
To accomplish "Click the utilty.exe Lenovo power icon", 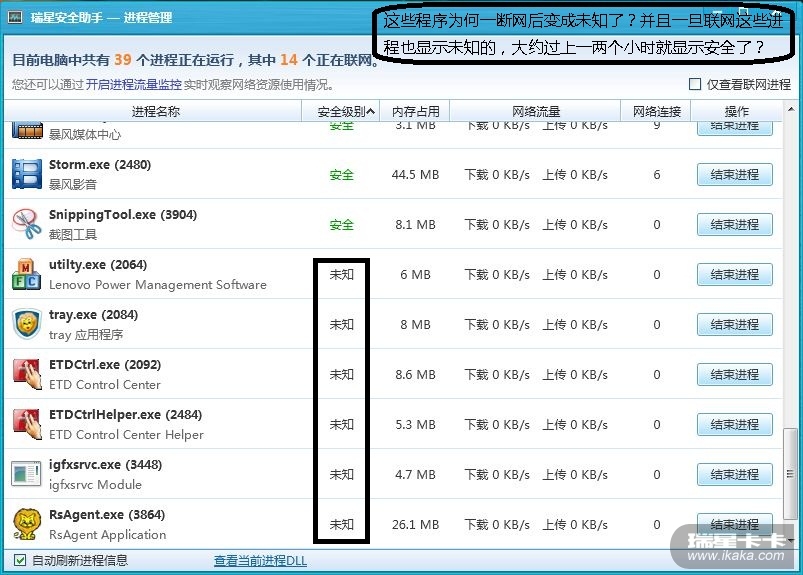I will click(x=27, y=274).
